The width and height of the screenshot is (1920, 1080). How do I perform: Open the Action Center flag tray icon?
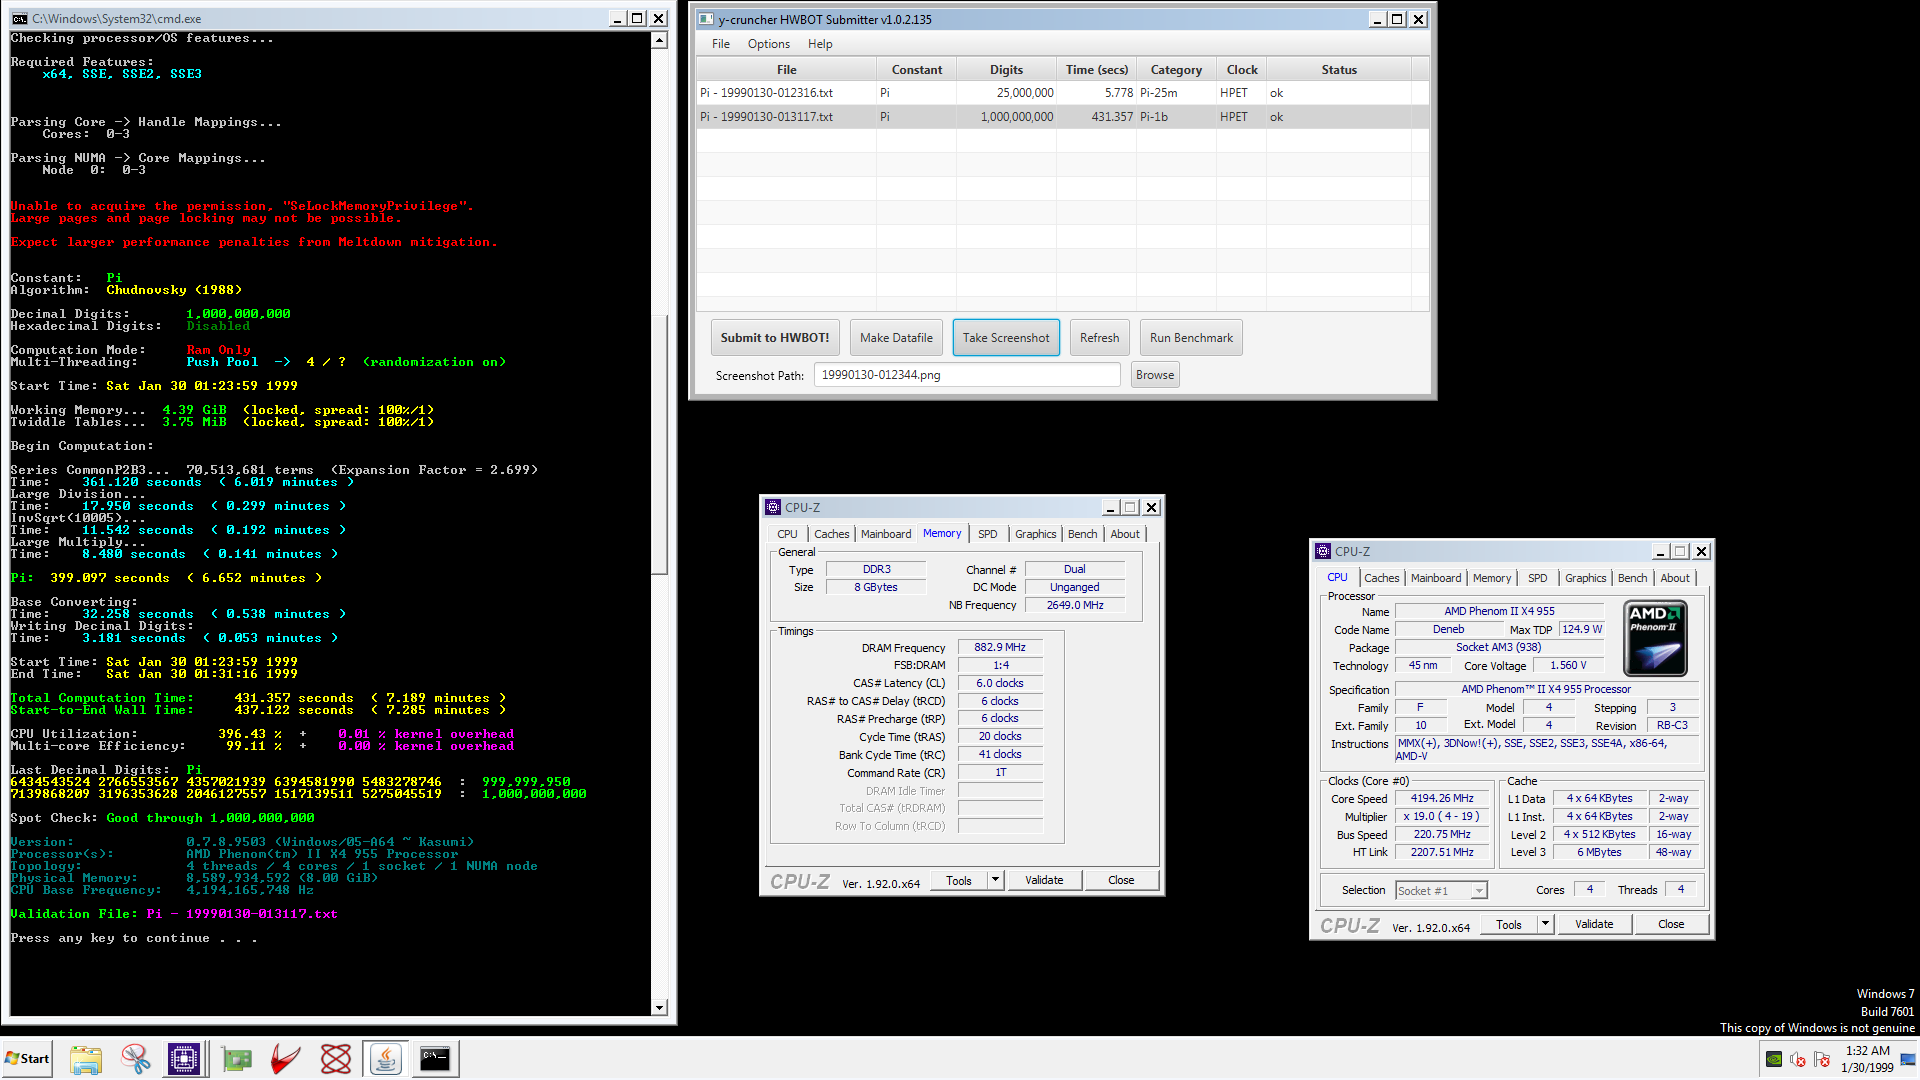pyautogui.click(x=1822, y=1059)
